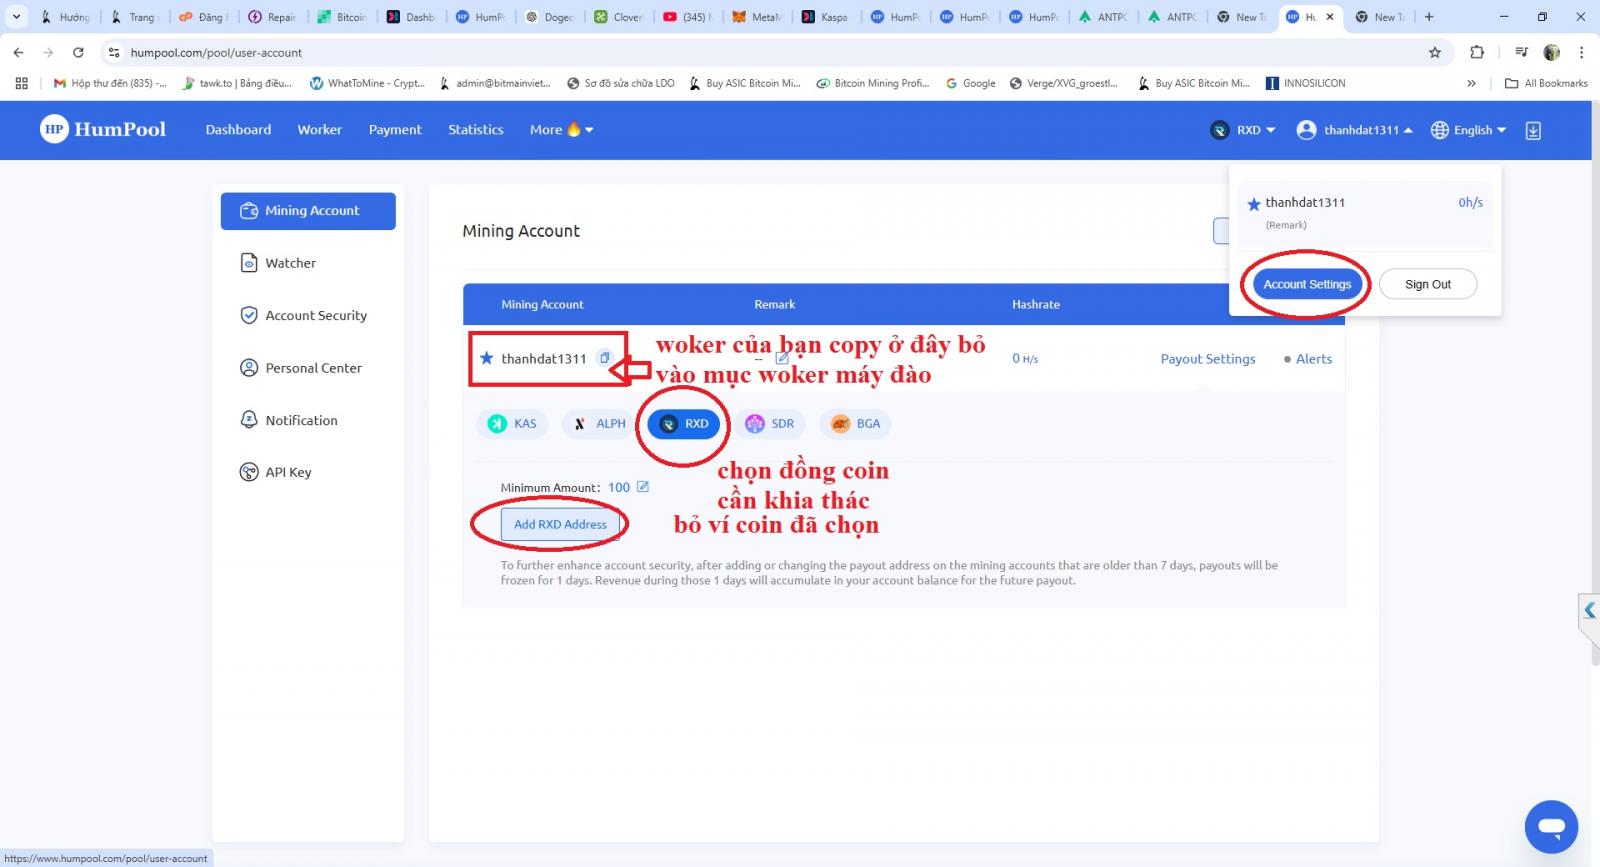
Task: Click the star icon beside thanhdat1311 row
Action: [487, 358]
